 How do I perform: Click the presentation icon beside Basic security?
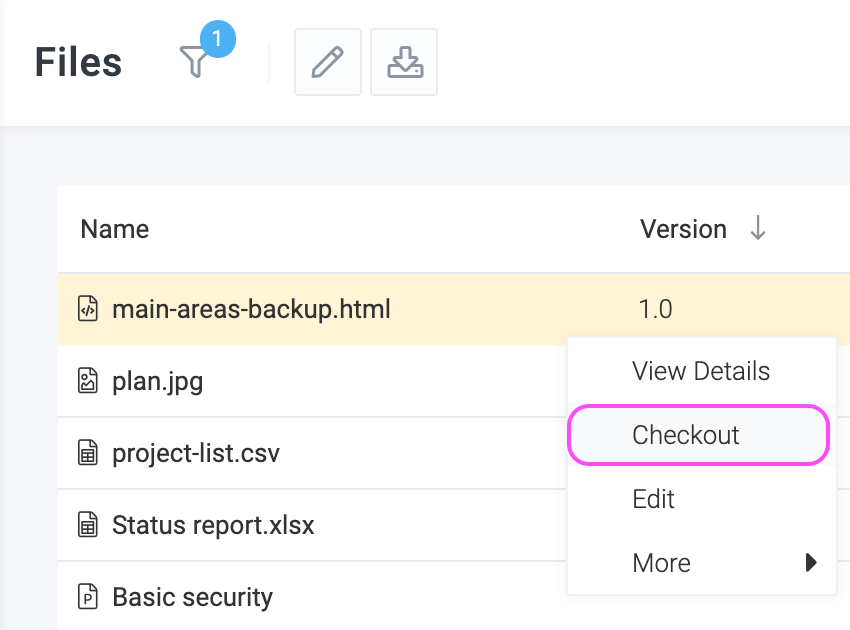87,596
